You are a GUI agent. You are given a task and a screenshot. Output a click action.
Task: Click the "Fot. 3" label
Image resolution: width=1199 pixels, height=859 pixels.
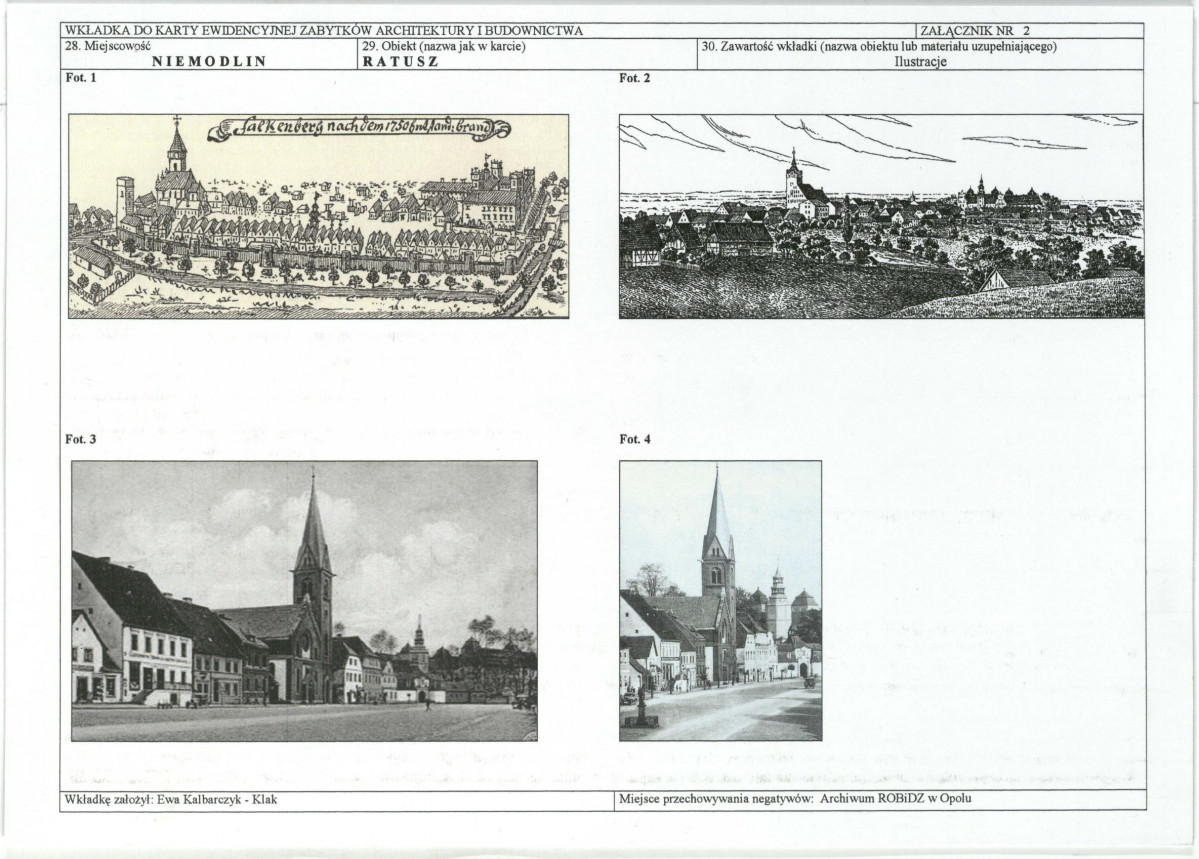tap(81, 439)
